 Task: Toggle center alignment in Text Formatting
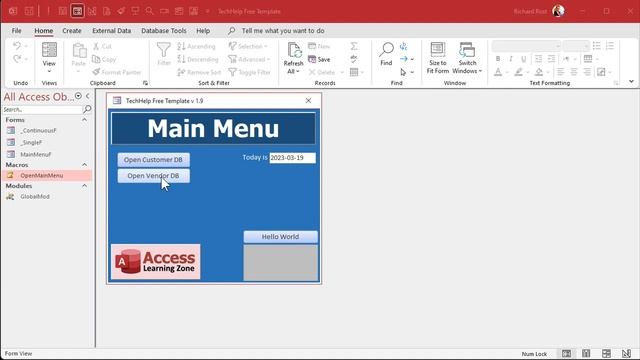(x=573, y=72)
